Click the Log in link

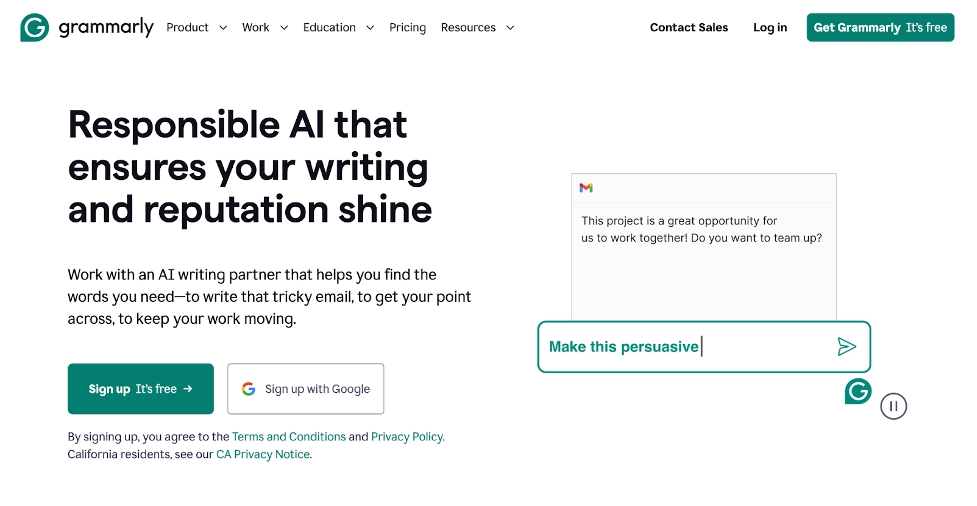(x=770, y=27)
